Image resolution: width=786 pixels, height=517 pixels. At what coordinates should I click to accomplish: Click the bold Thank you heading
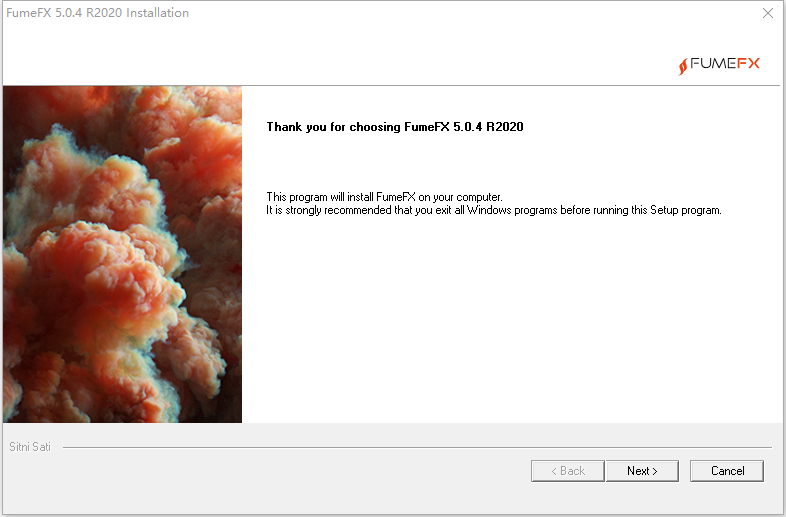tap(395, 127)
